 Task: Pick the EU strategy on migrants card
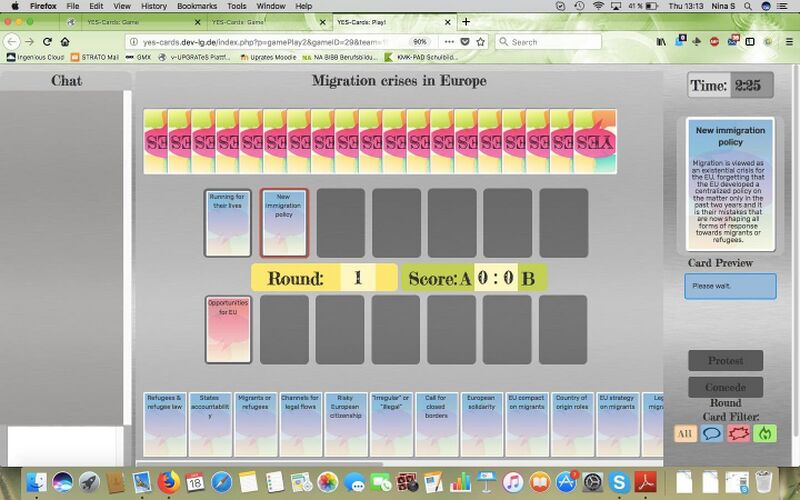tap(617, 424)
